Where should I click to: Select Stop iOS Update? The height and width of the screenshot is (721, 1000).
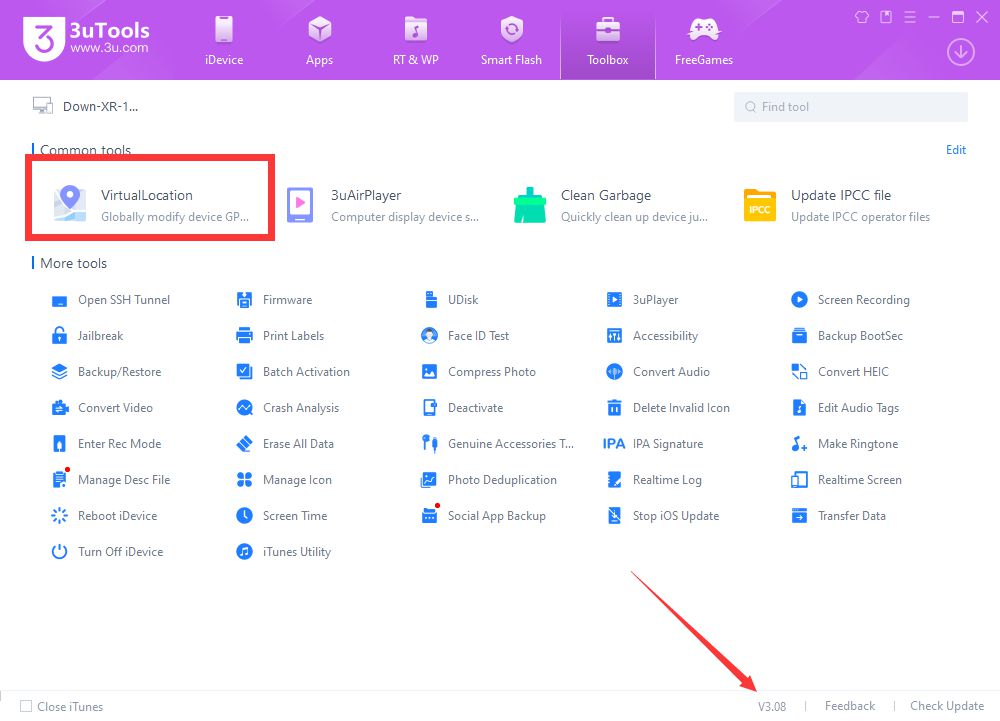tap(663, 516)
